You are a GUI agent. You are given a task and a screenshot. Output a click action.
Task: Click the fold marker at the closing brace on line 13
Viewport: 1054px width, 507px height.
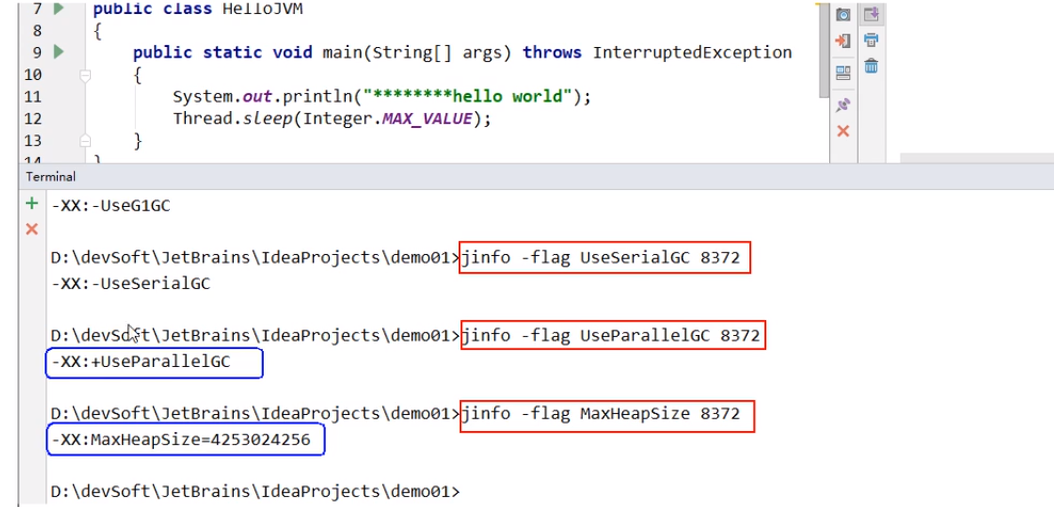click(85, 141)
